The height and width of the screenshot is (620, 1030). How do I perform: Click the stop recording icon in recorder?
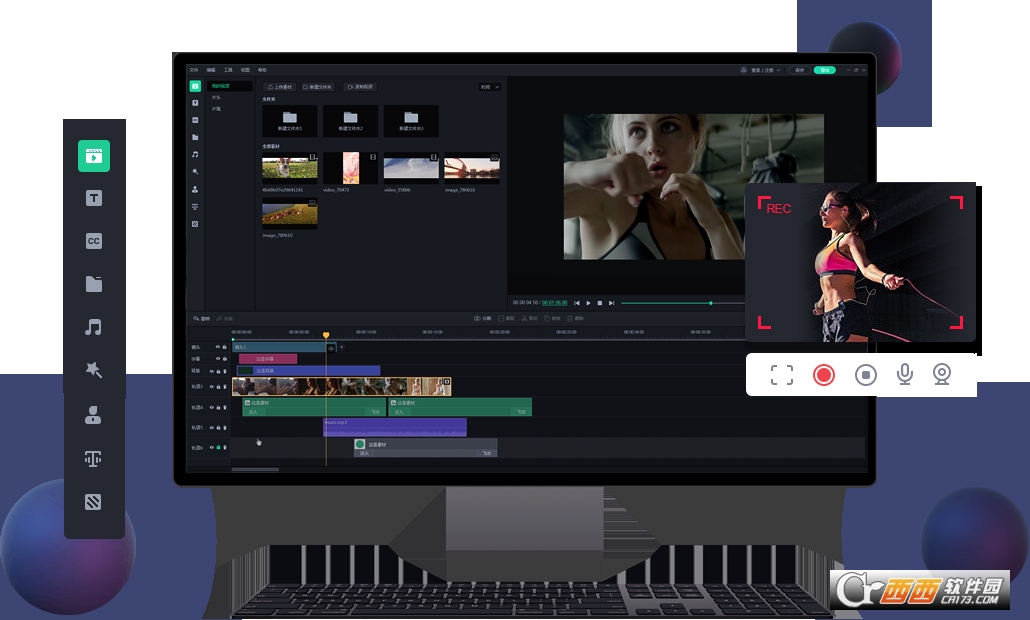point(866,375)
